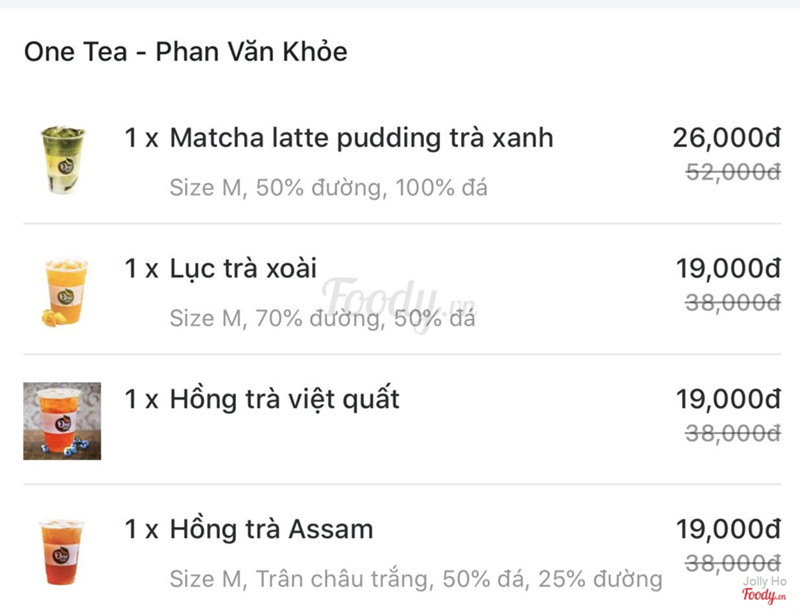Image resolution: width=800 pixels, height=612 pixels.
Task: Select the 19,000đ price for Hồng trà việt quất
Action: coord(728,399)
